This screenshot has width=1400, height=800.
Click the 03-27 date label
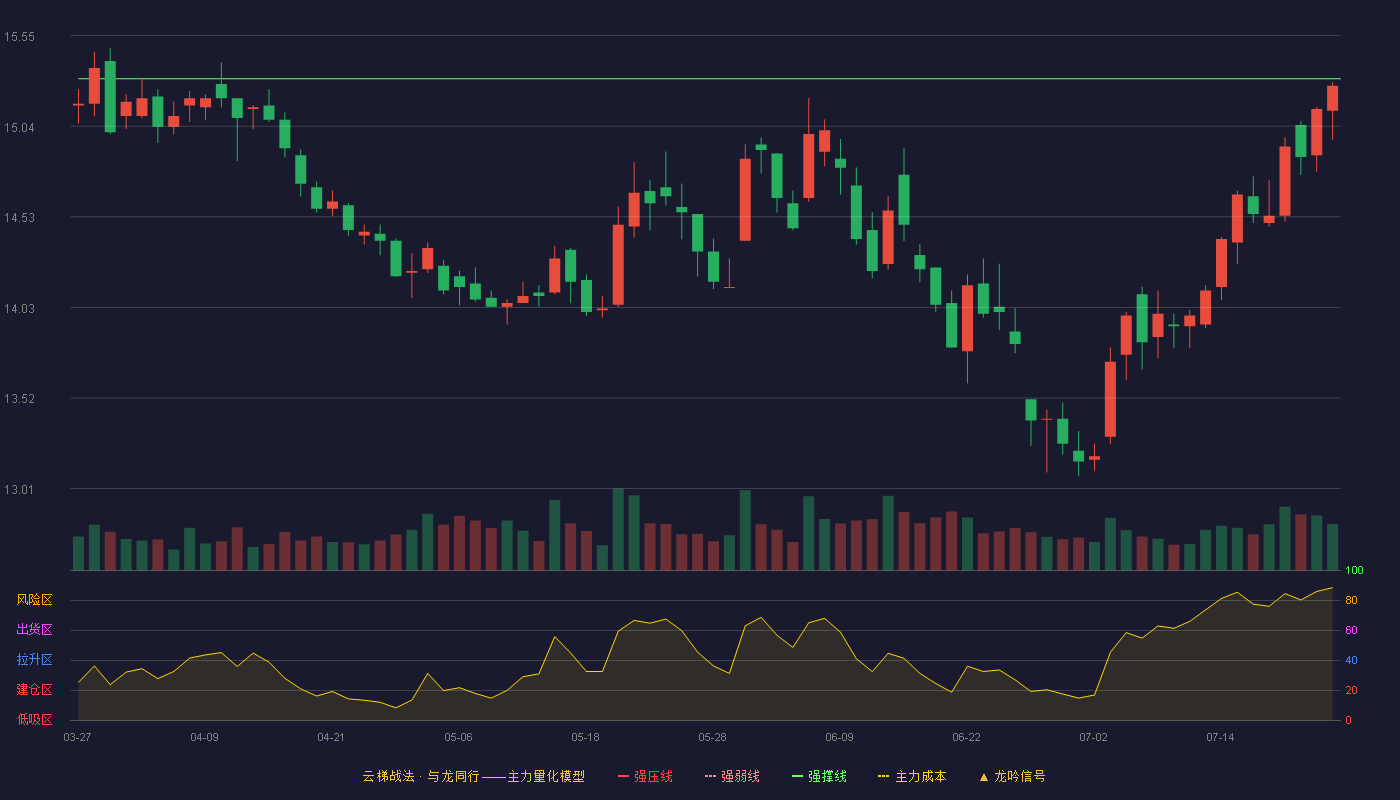77,737
